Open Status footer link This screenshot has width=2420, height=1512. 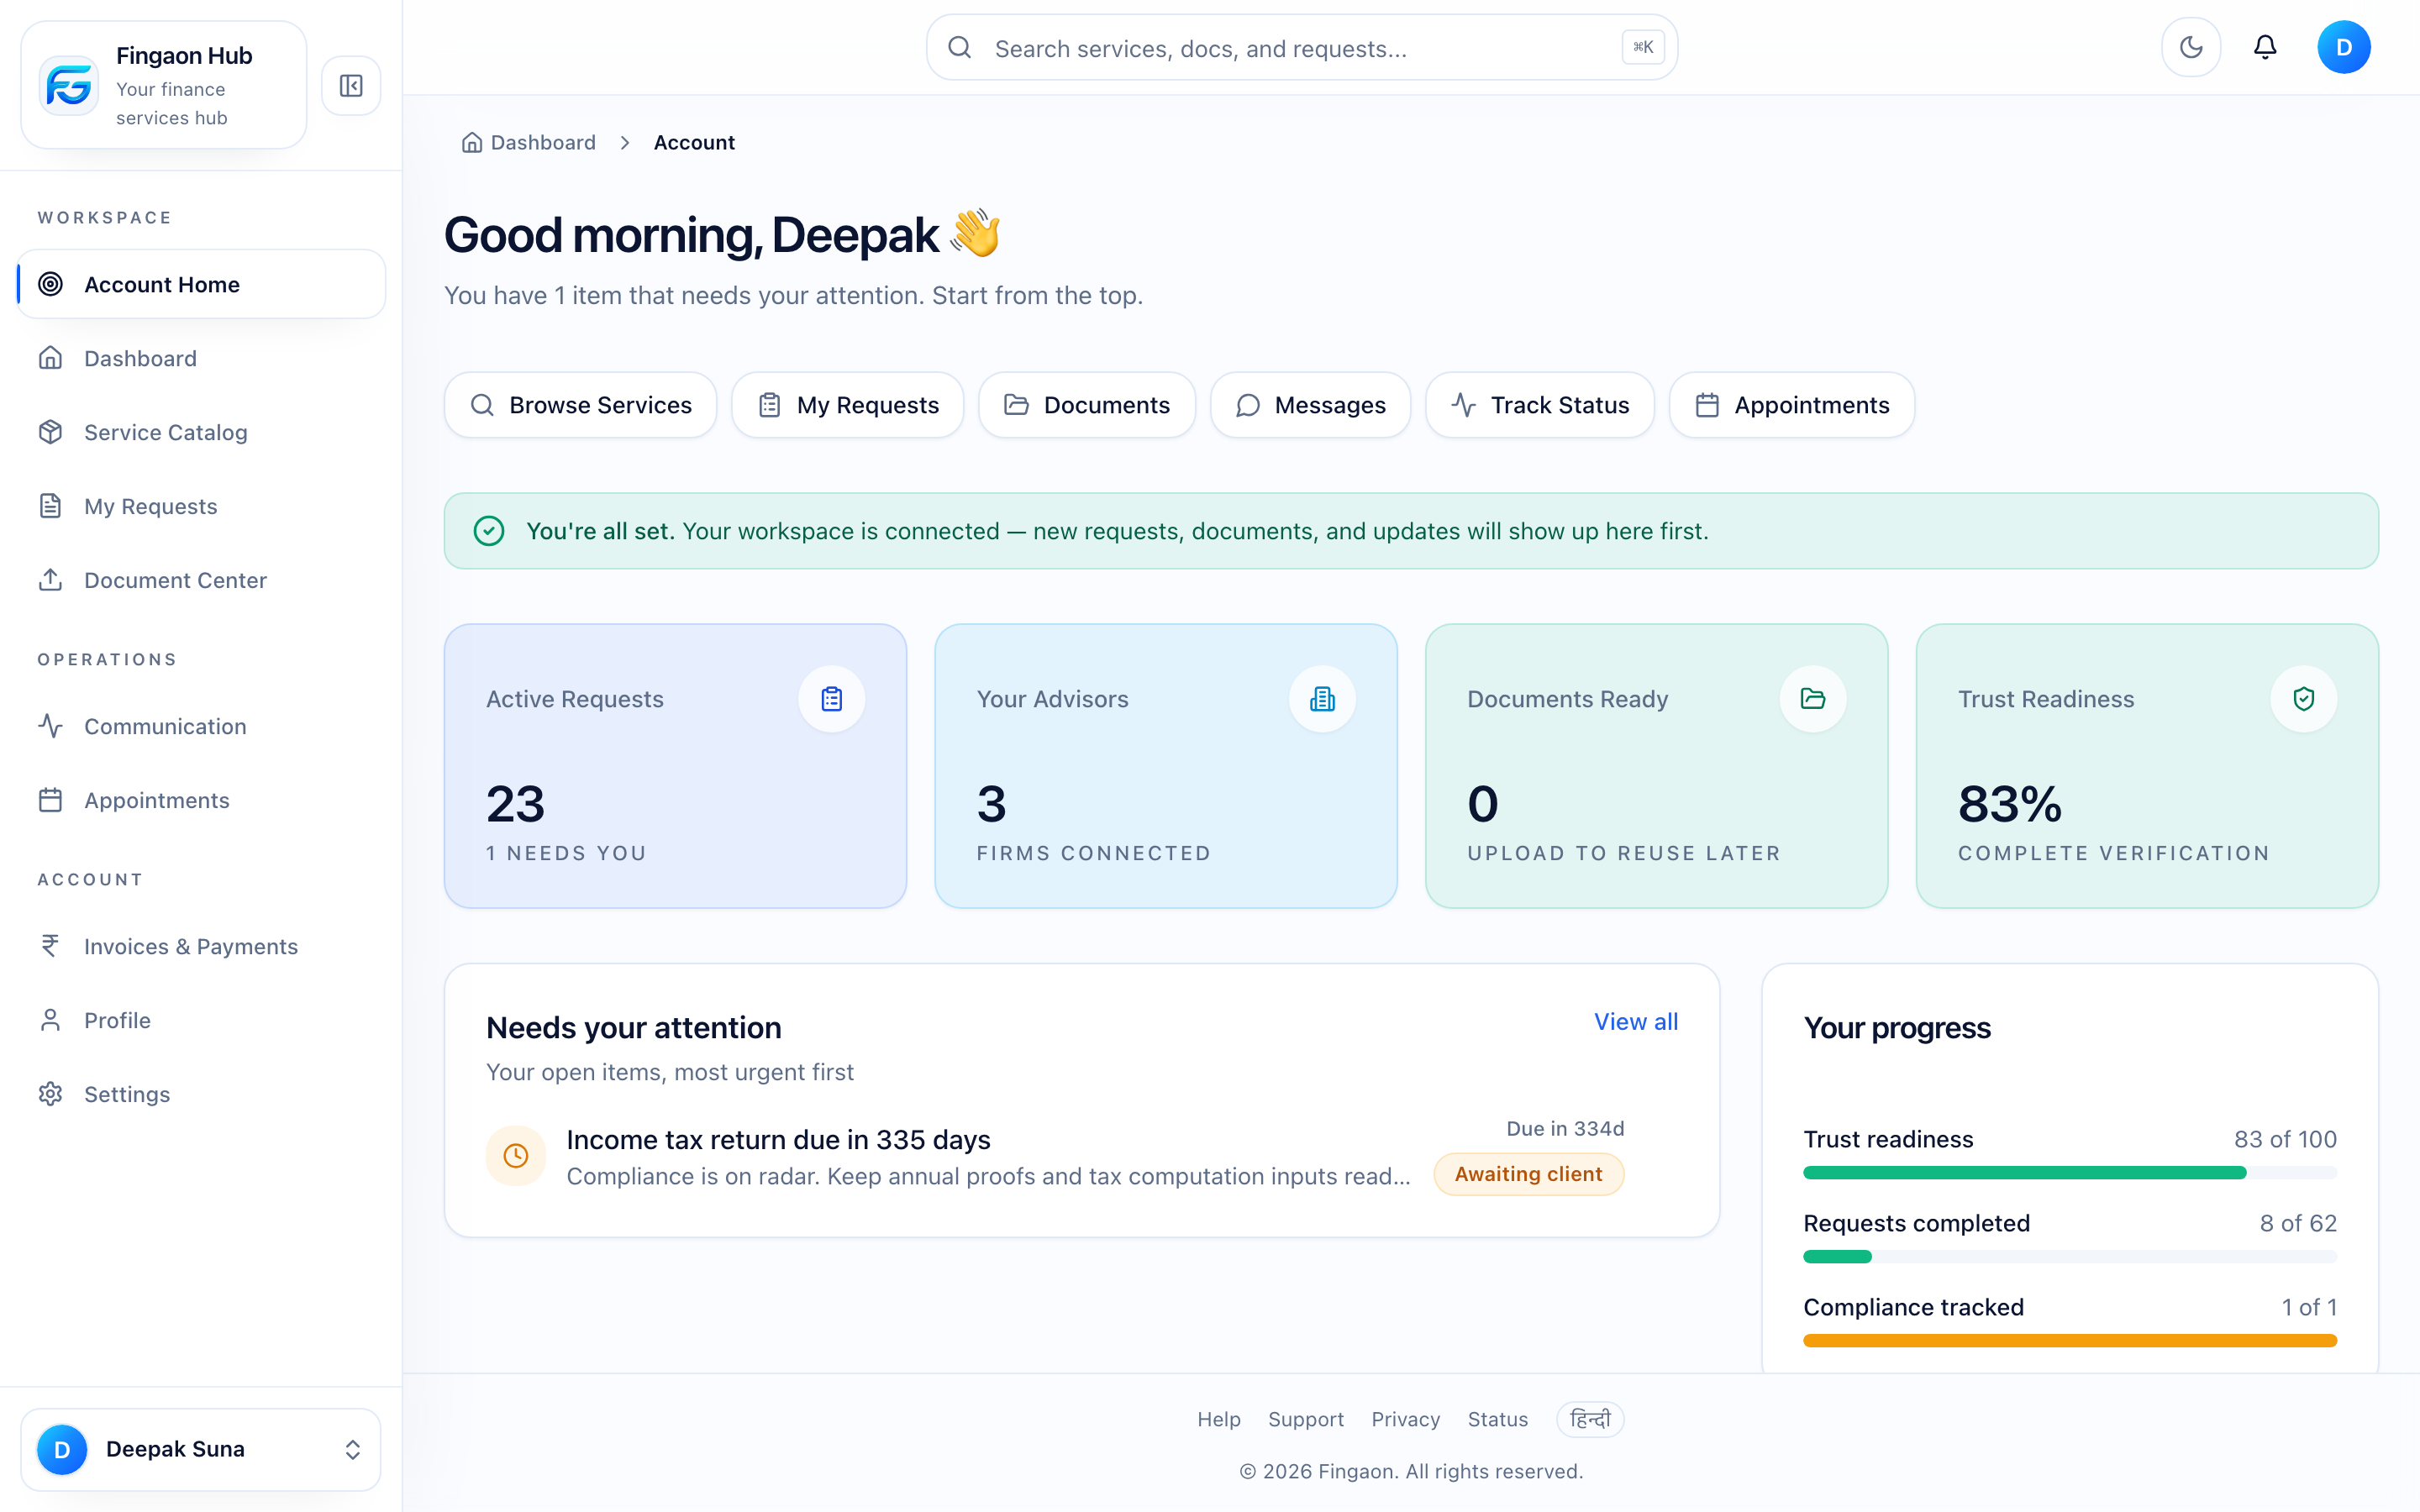click(1497, 1419)
